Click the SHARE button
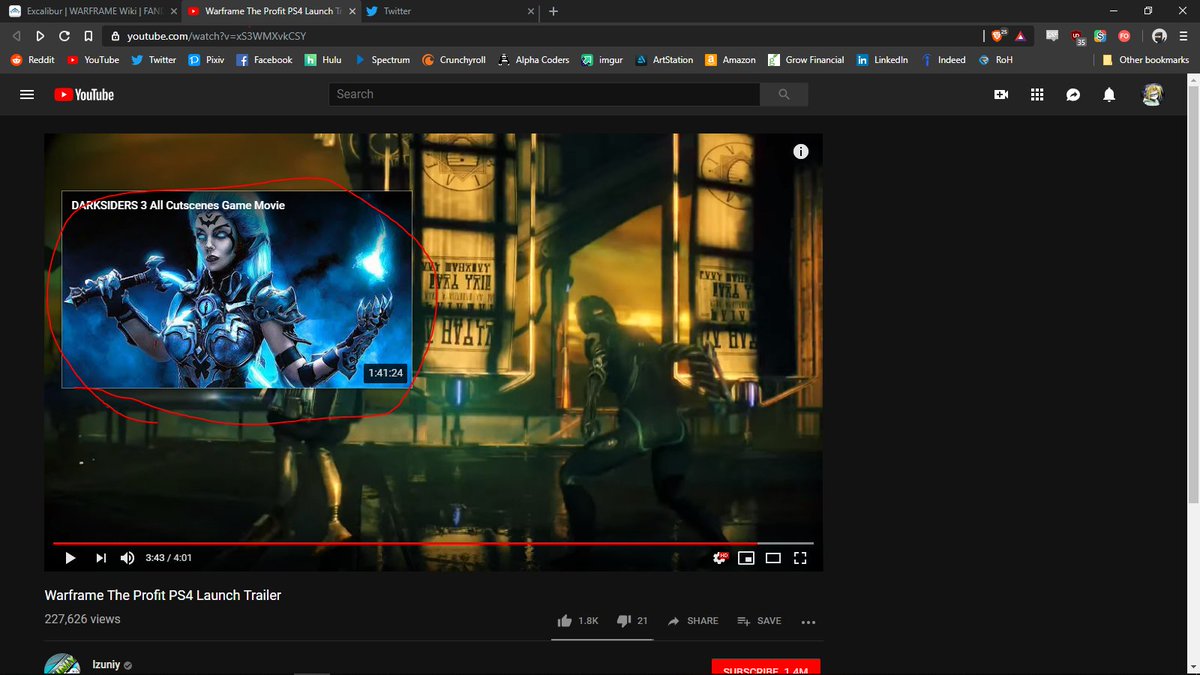This screenshot has width=1200, height=675. [x=693, y=621]
